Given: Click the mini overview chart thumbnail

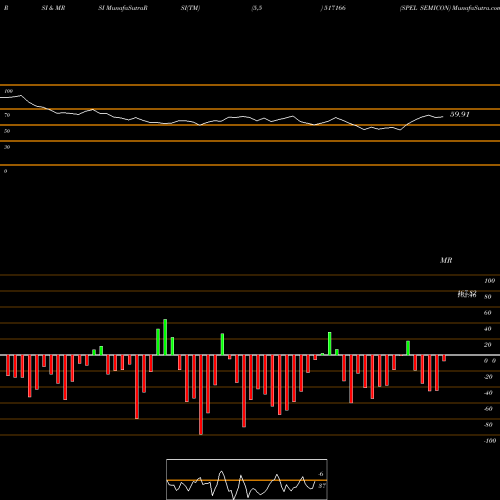Looking at the screenshot, I should tap(247, 479).
